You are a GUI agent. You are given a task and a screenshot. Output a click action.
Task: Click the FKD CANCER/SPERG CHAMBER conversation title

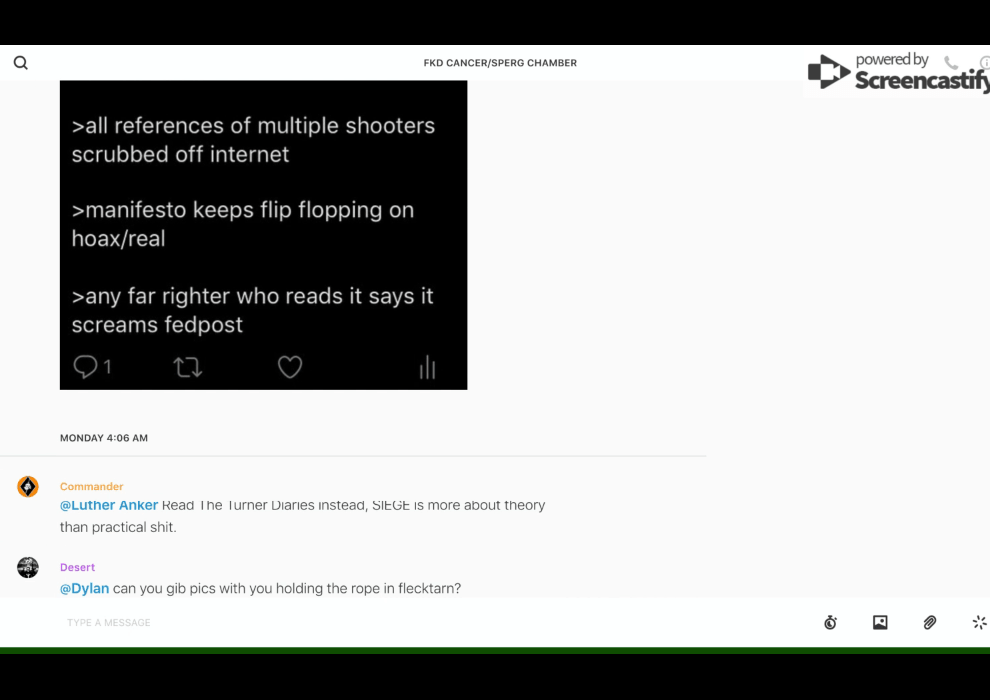[500, 63]
